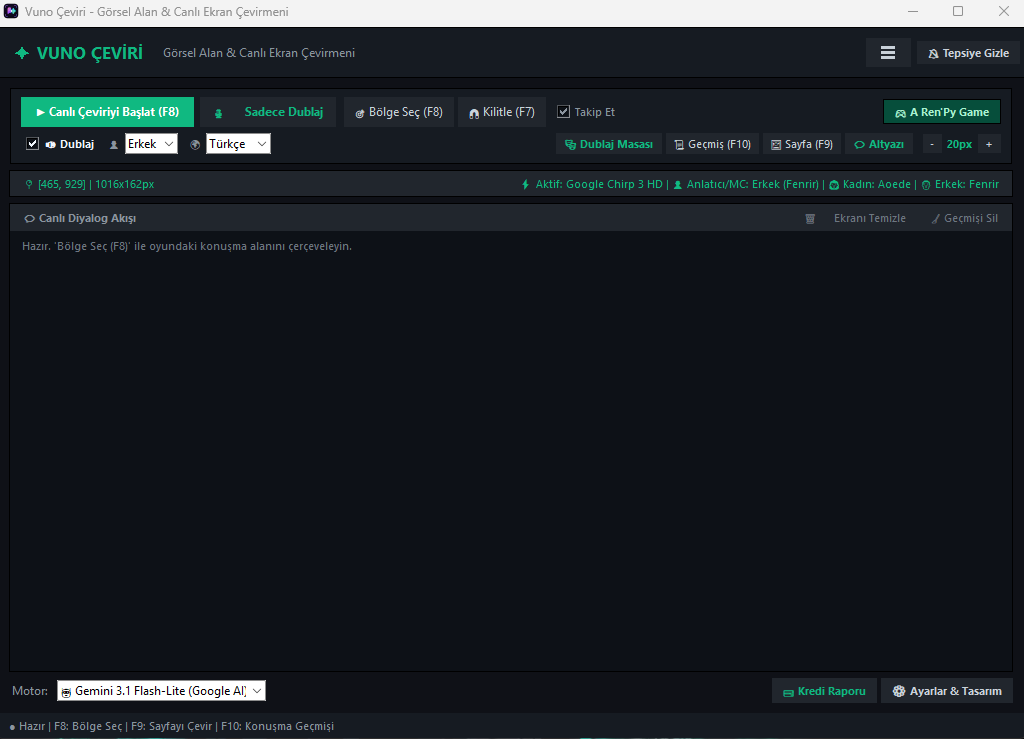Viewport: 1024px width, 739px height.
Task: Toggle the Dublaj checkbox
Action: click(x=32, y=144)
